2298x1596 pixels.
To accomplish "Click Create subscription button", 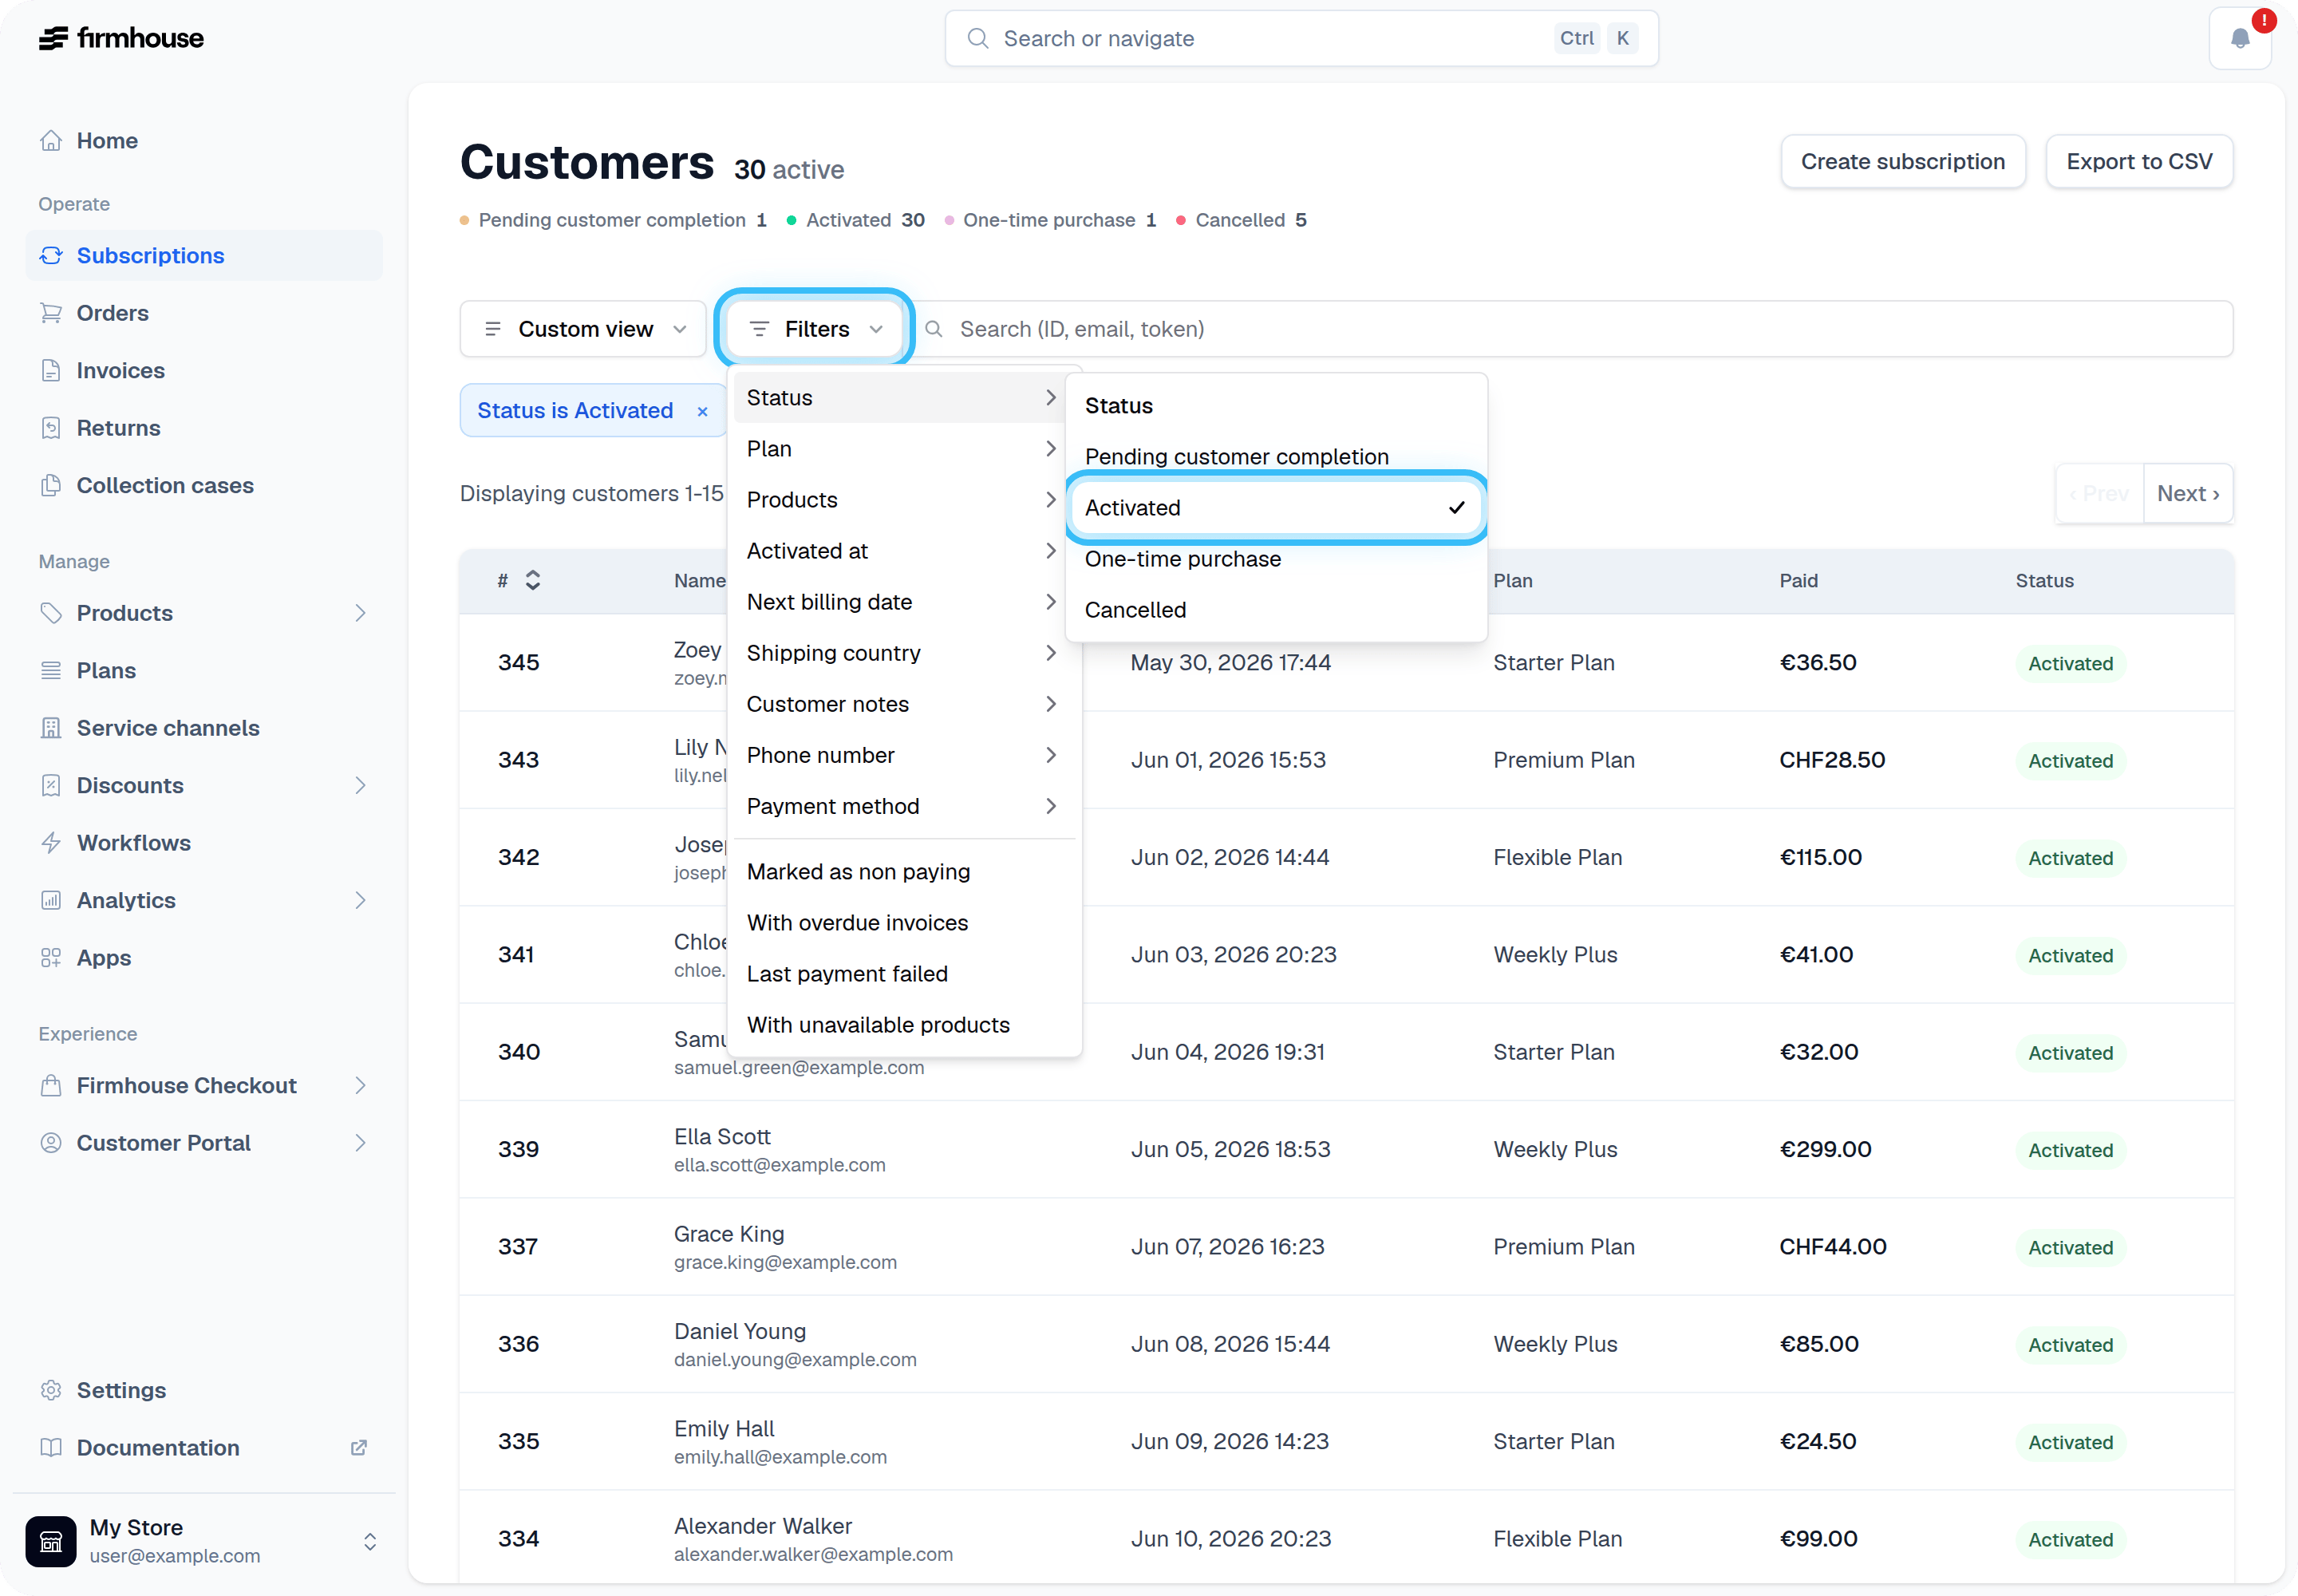I will pos(1902,162).
